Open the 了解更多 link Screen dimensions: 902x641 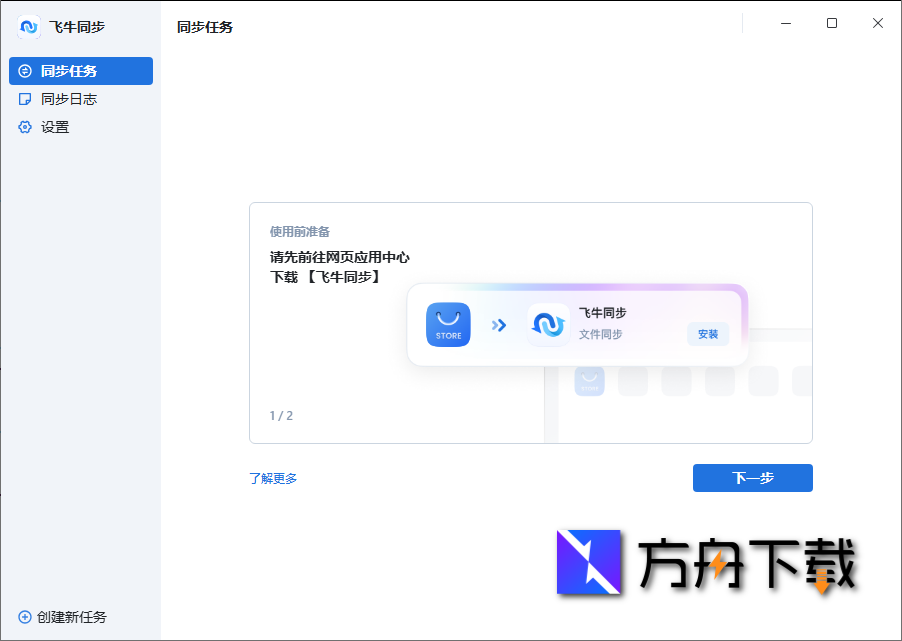(273, 479)
